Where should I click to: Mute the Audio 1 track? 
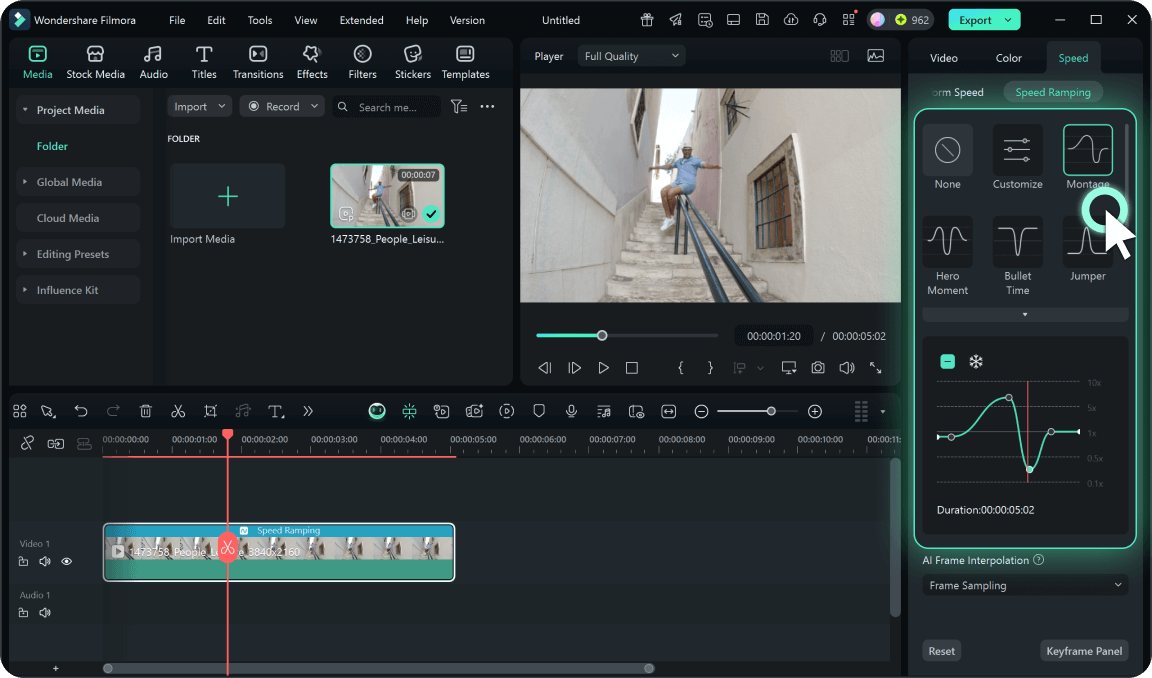point(45,613)
